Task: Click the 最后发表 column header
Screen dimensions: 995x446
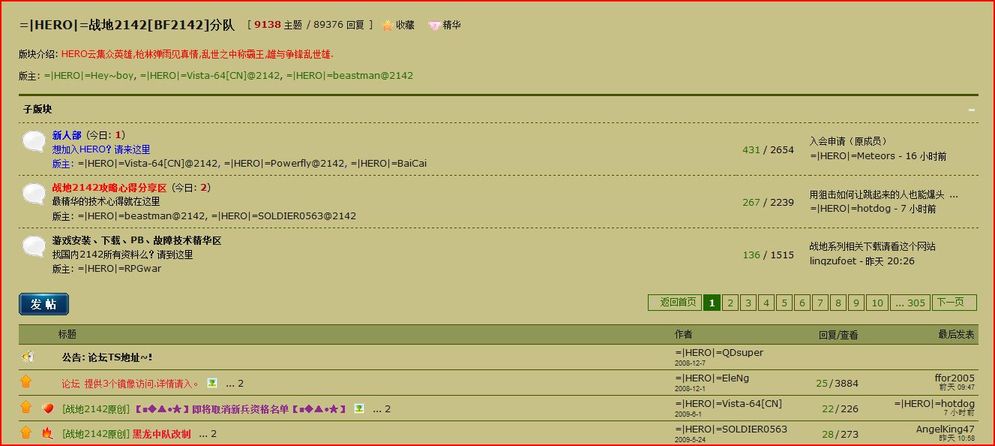Action: tap(957, 334)
